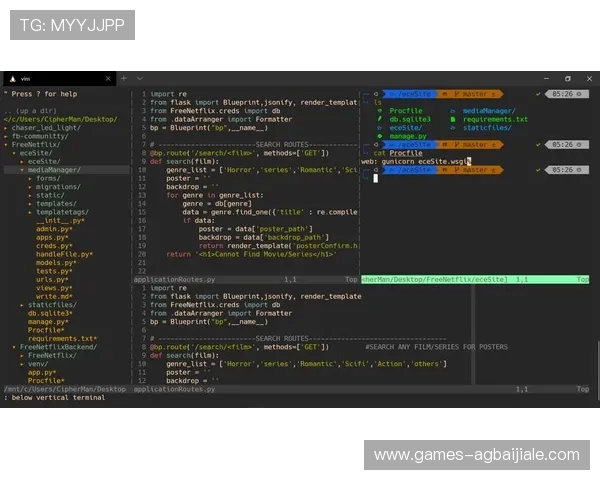Screen dimensions: 600x480
Task: Close the vim tab
Action: click(x=110, y=77)
